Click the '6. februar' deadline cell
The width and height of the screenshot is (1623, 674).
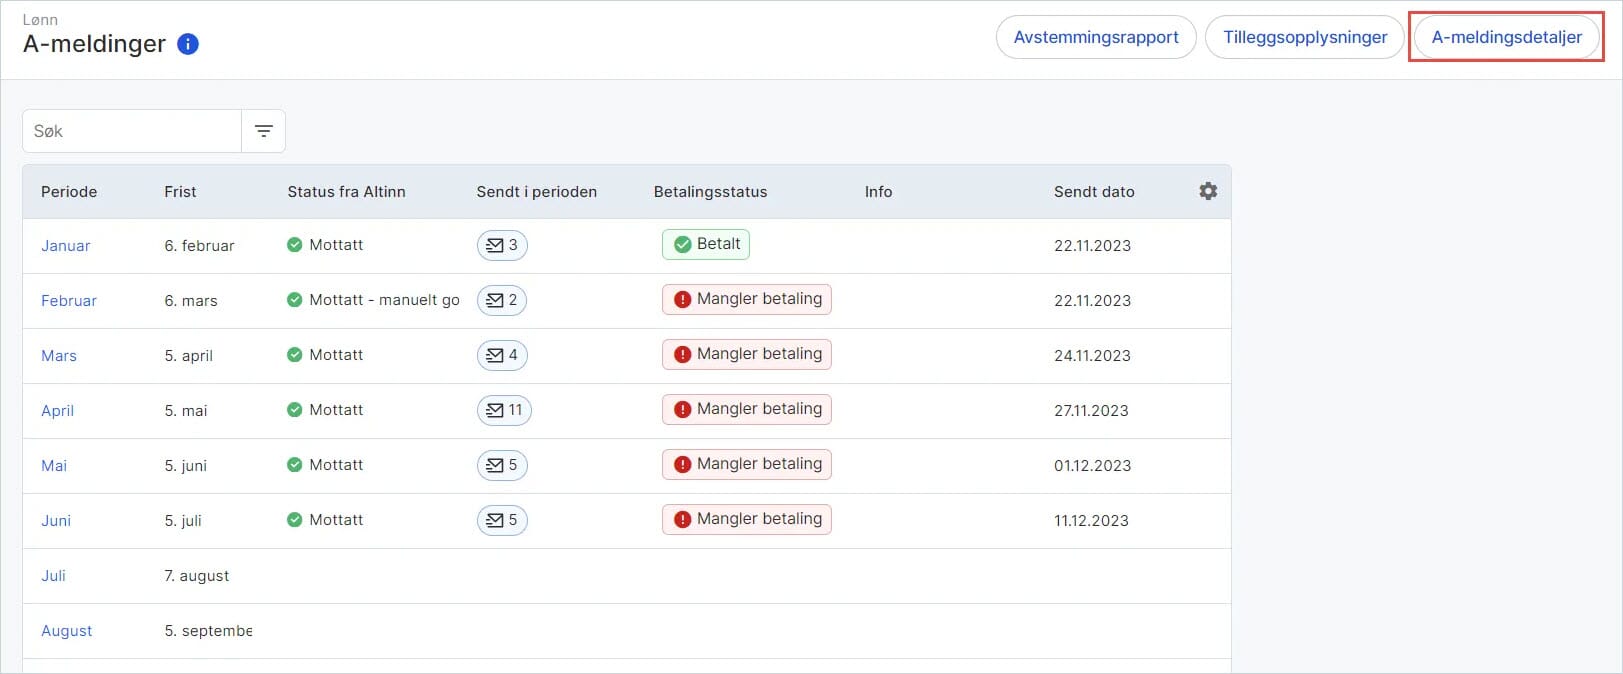pyautogui.click(x=199, y=246)
